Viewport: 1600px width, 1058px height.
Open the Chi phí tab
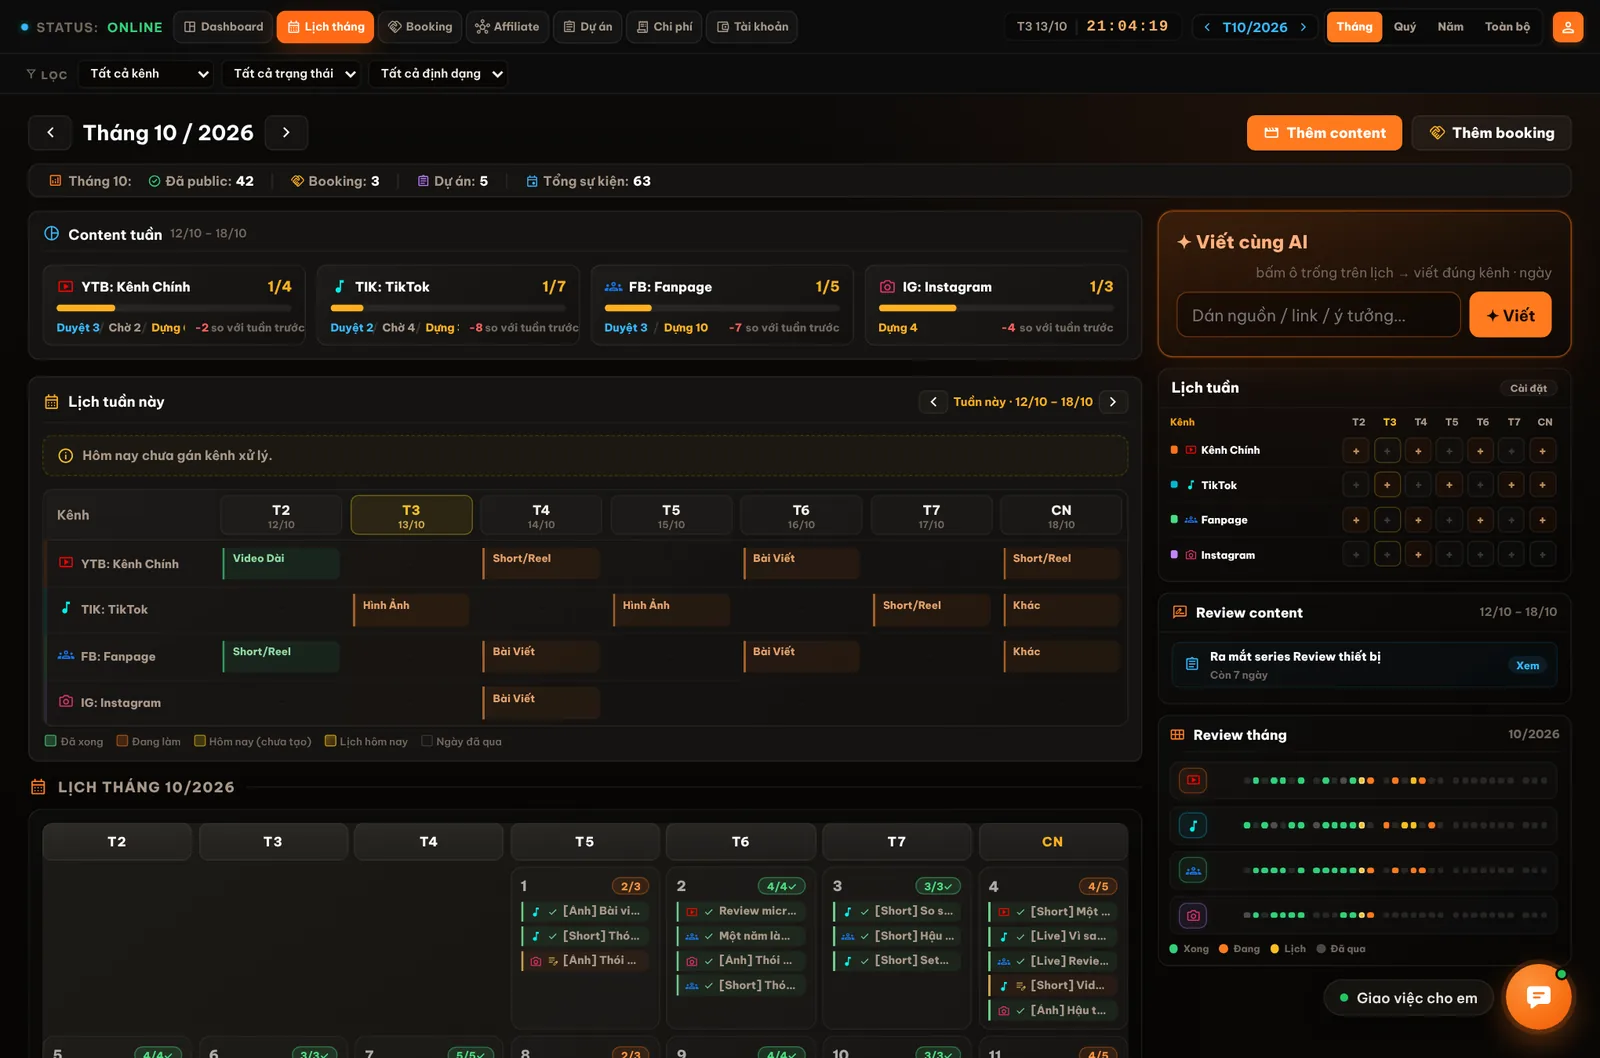click(x=664, y=27)
